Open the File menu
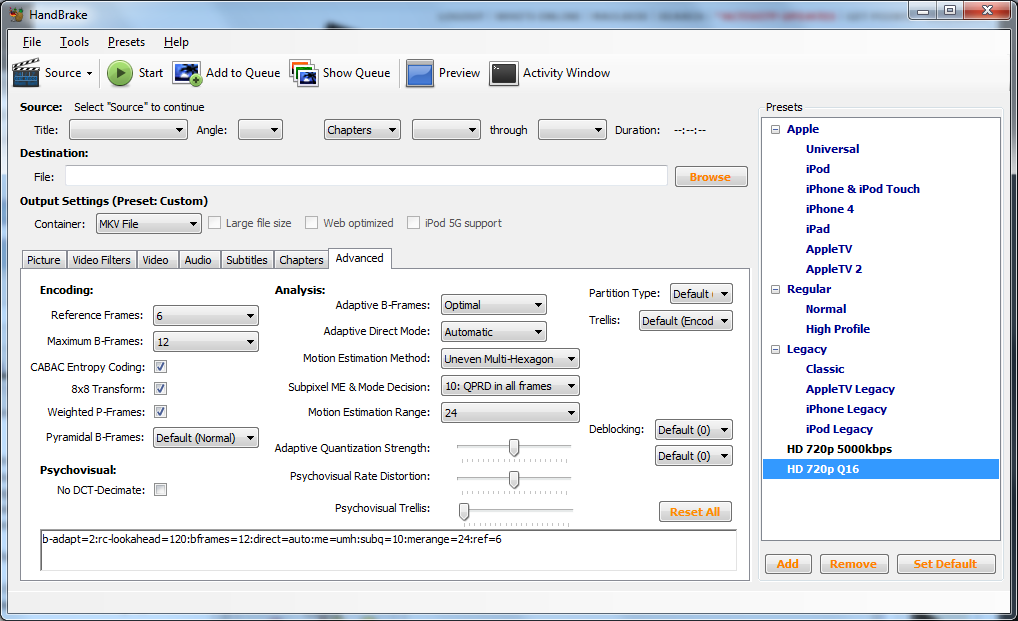 click(32, 42)
